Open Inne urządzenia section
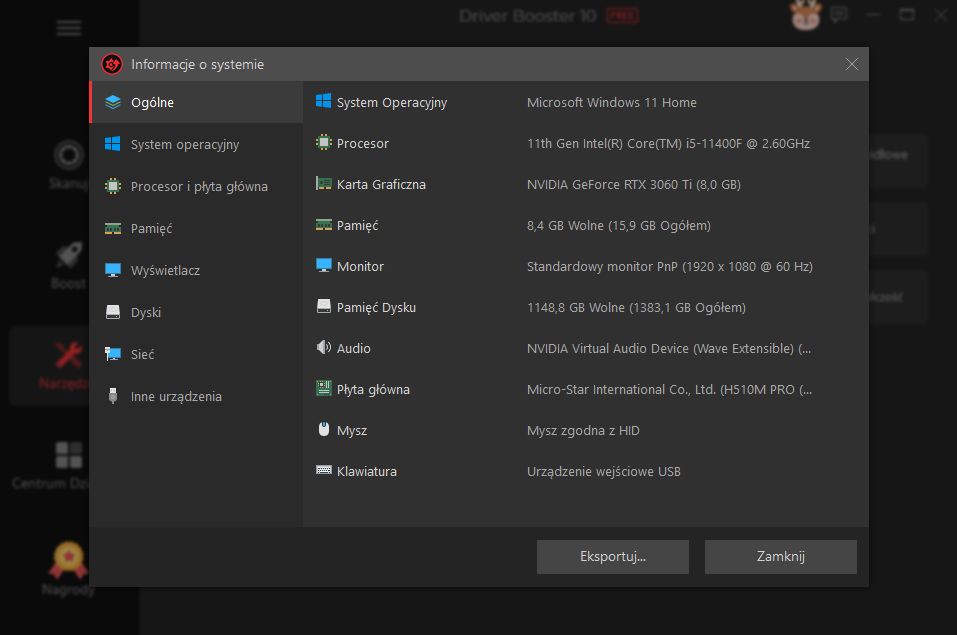The image size is (957, 635). click(x=196, y=396)
